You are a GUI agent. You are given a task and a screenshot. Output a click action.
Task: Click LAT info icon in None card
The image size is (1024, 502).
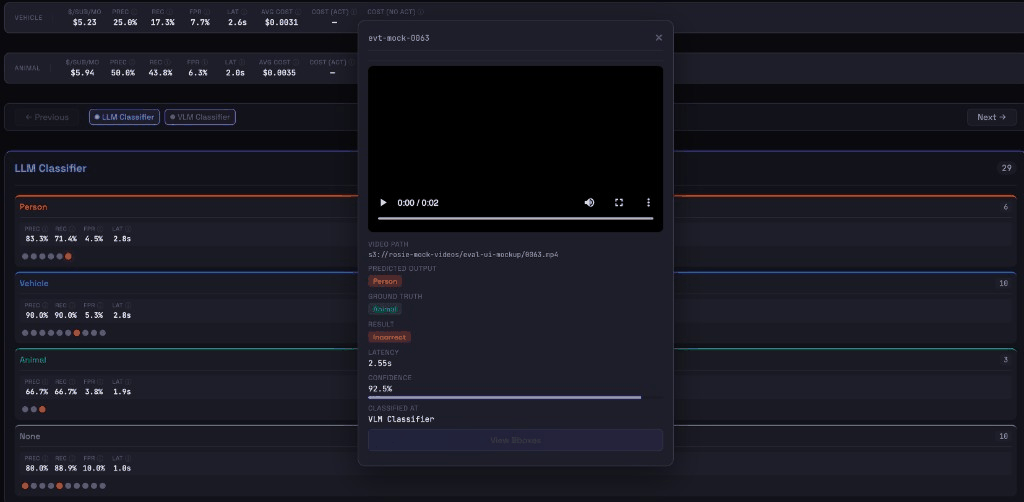coord(128,458)
